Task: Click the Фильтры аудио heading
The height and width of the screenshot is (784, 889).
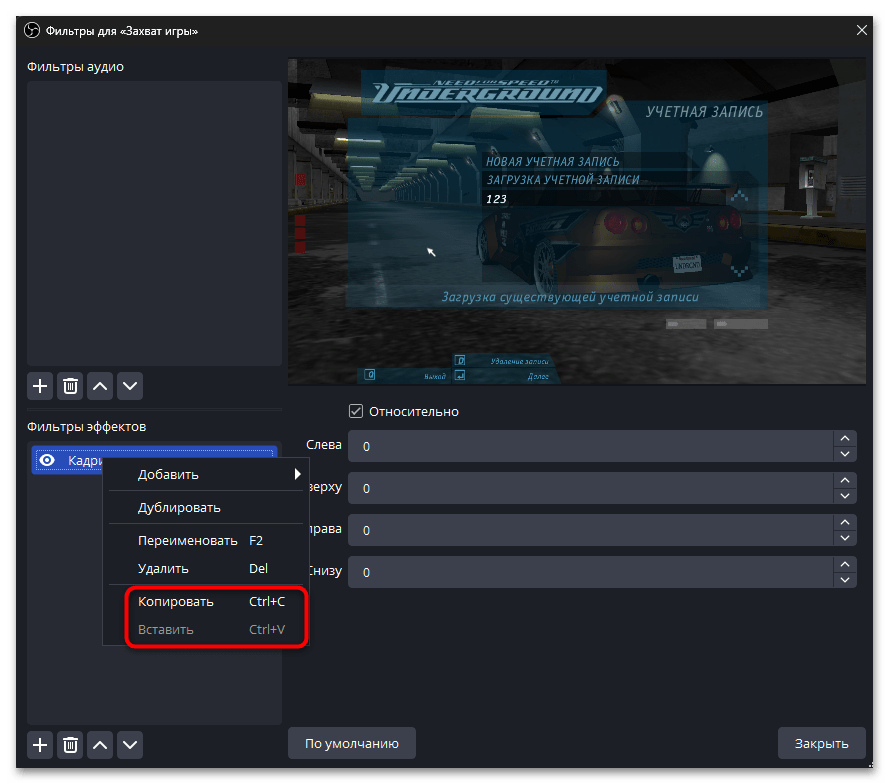Action: (x=75, y=67)
